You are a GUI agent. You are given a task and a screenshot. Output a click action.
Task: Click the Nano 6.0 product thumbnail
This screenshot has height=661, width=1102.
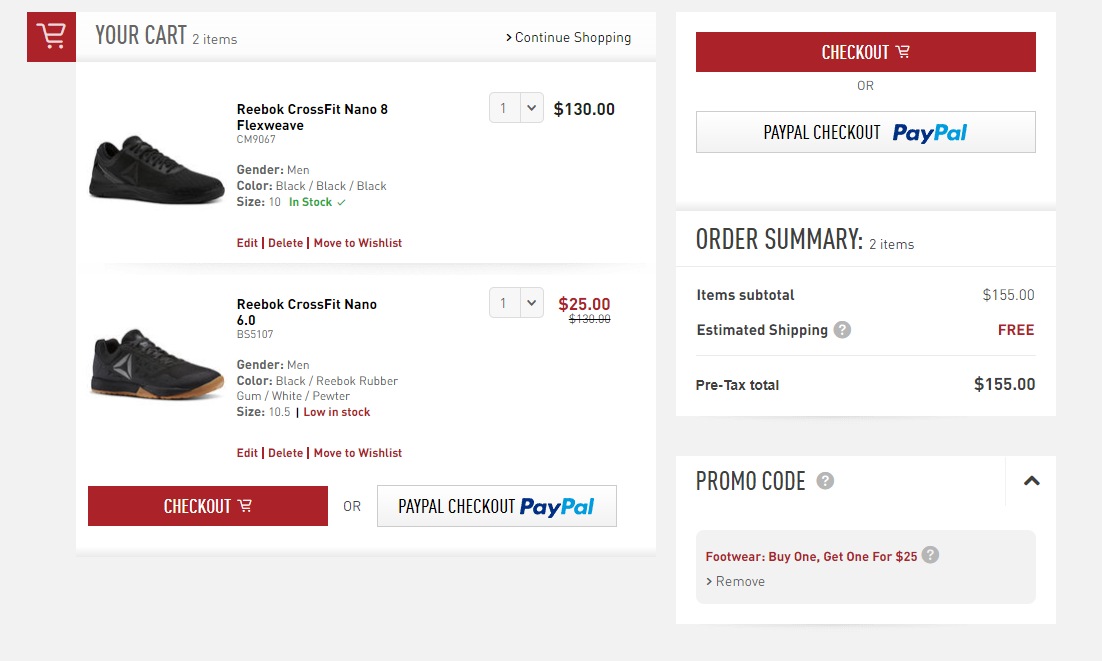[156, 363]
